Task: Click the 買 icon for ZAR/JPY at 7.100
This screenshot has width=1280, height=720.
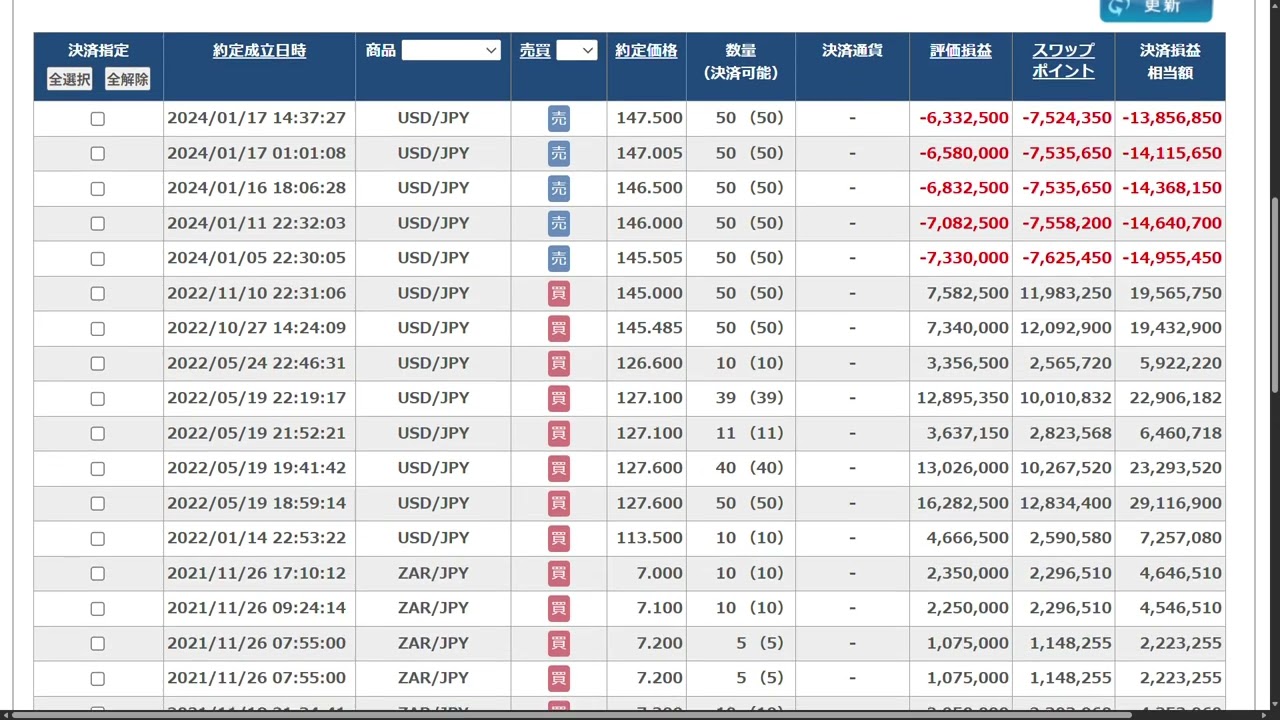Action: 558,608
